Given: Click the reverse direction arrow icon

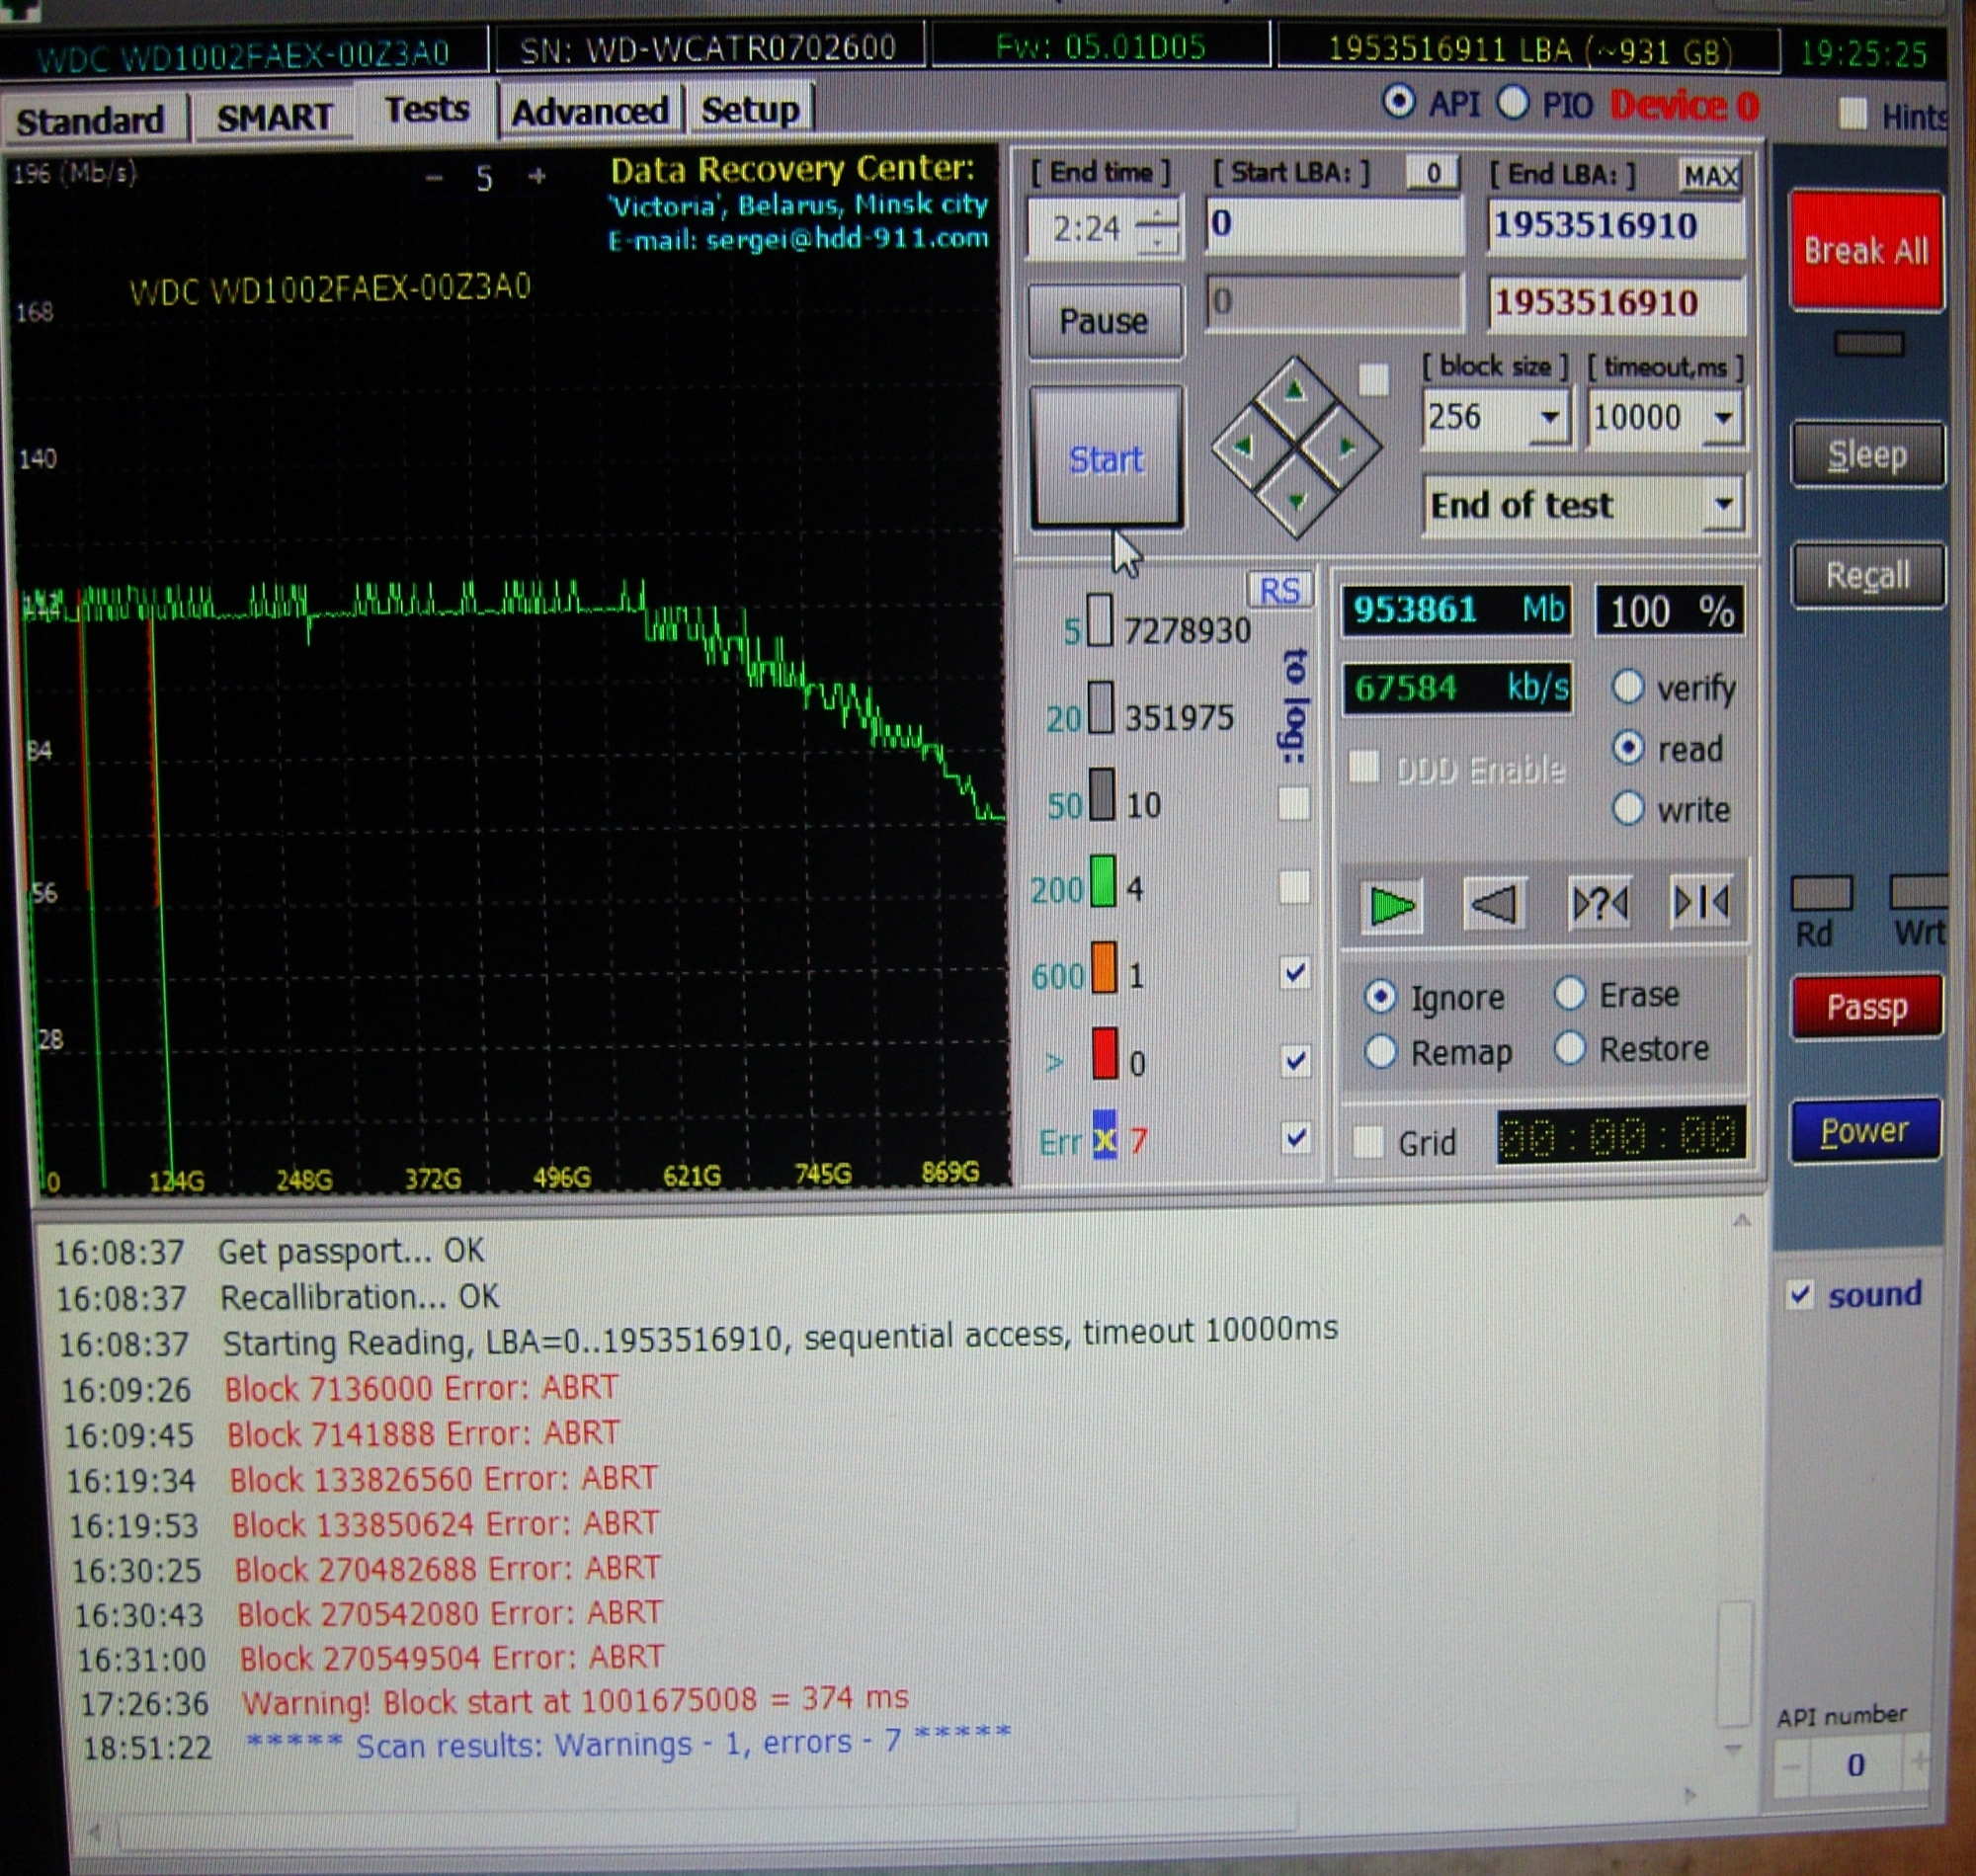Looking at the screenshot, I should click(1494, 905).
